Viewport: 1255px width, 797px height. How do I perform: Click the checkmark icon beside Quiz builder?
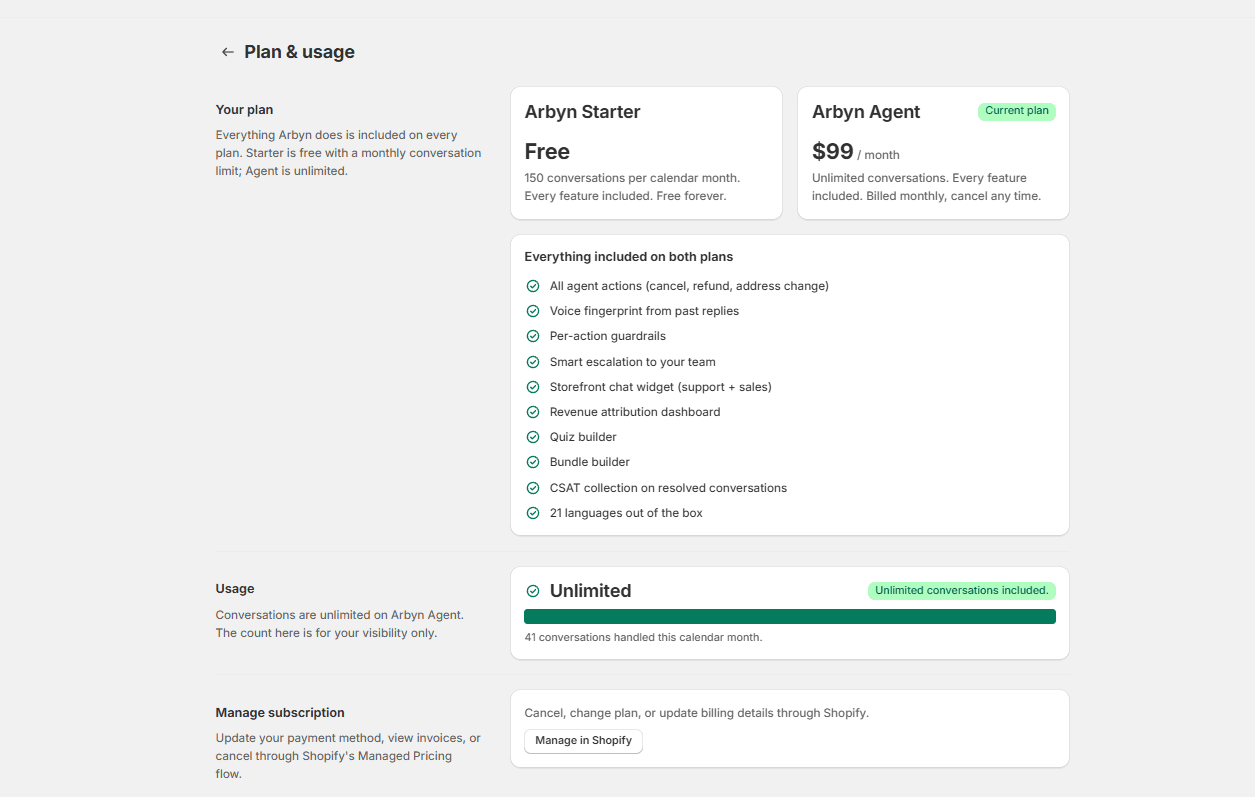(x=533, y=437)
